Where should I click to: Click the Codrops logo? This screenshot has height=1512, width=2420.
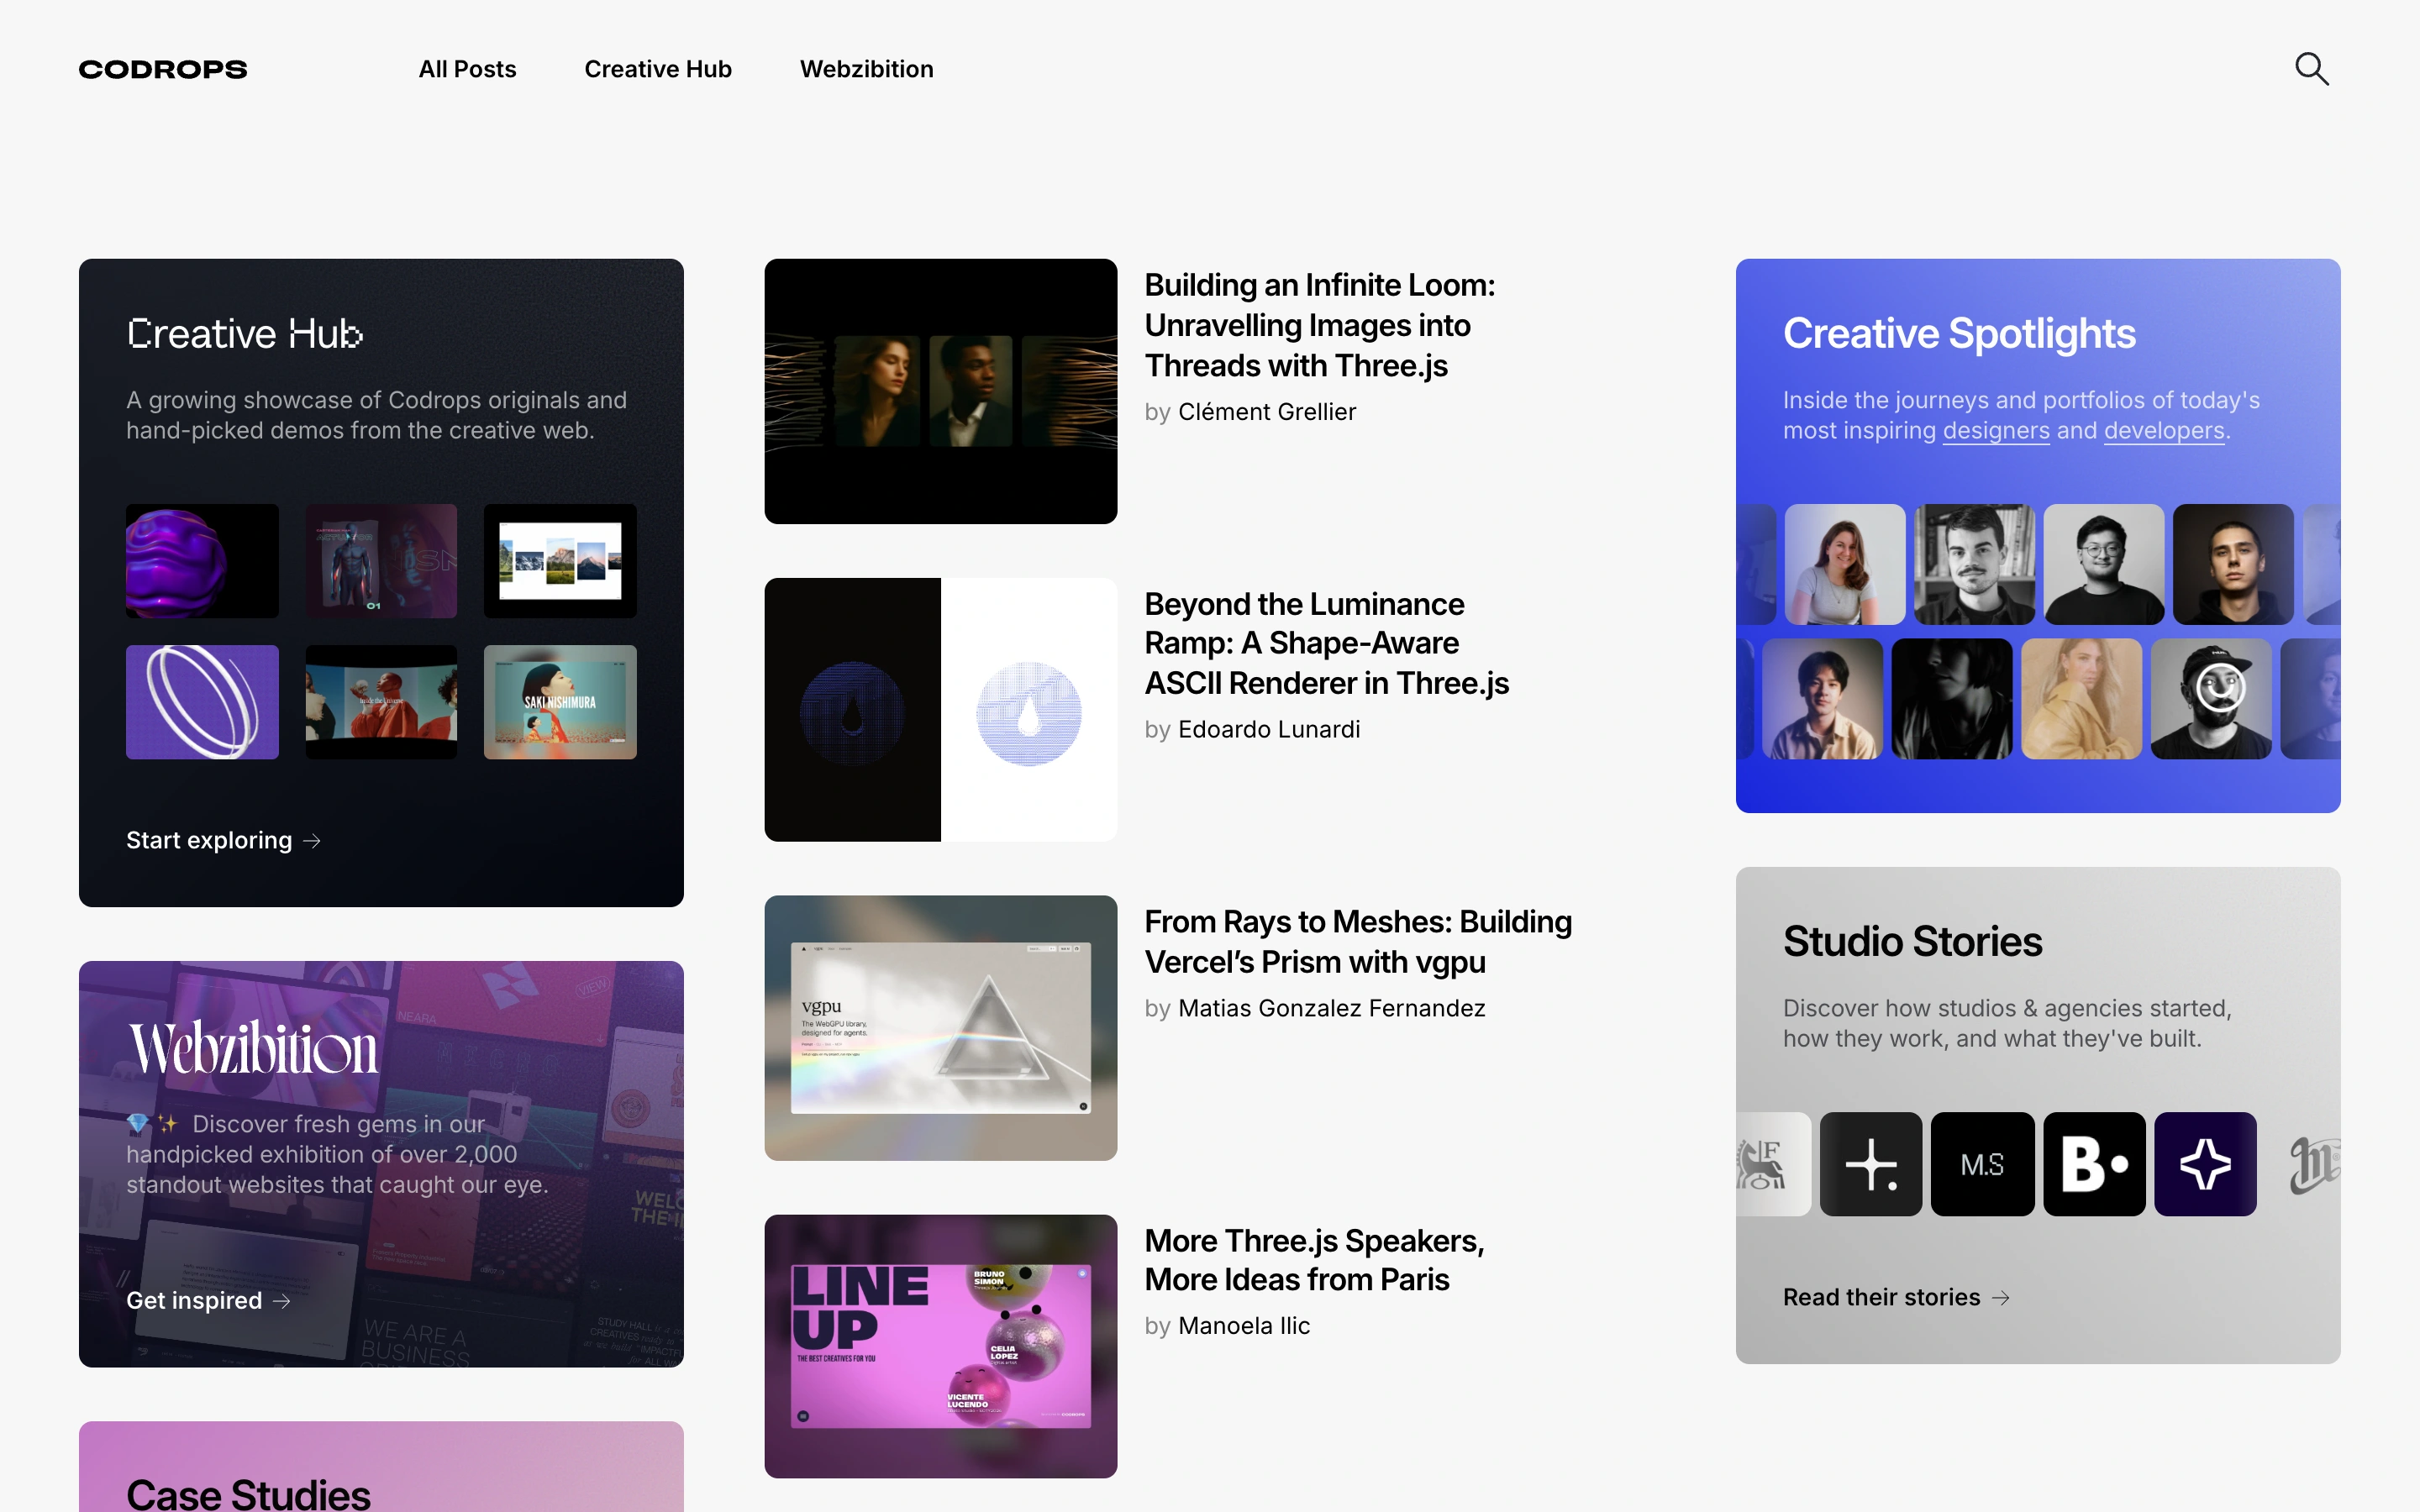163,69
